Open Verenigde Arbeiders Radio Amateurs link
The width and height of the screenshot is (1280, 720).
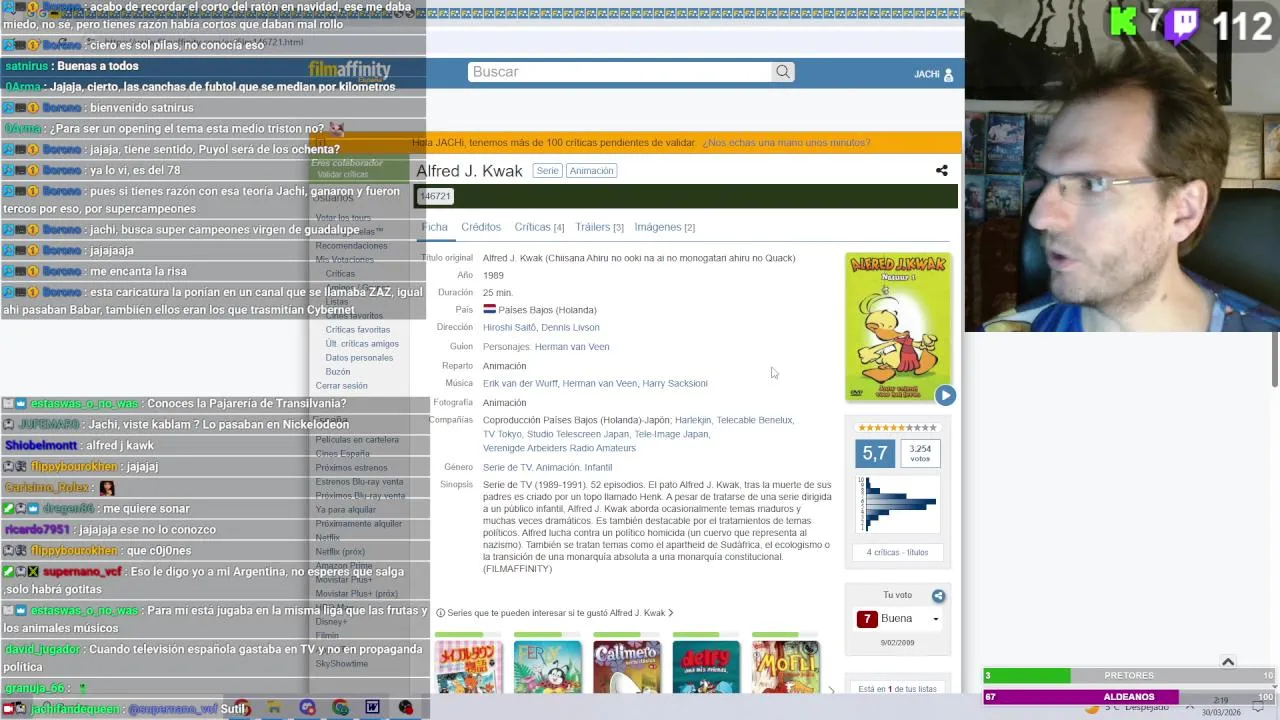click(x=559, y=448)
